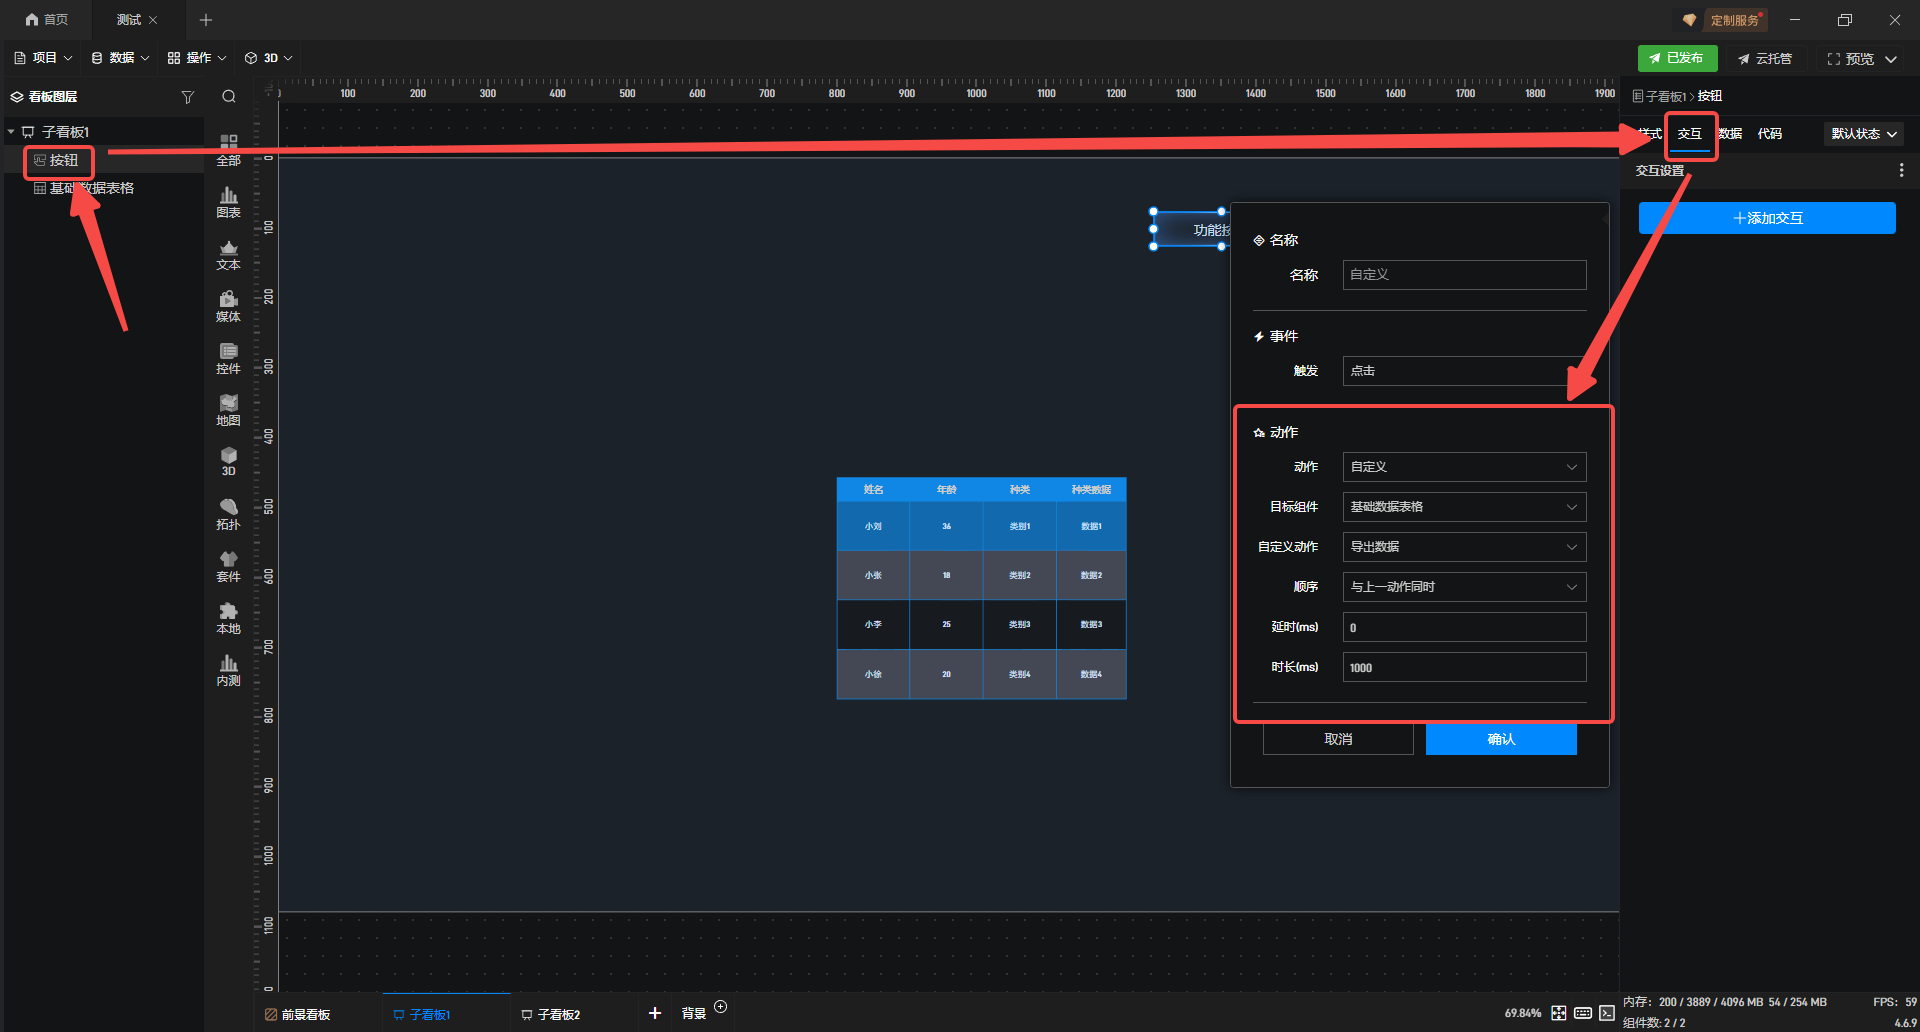Click the 延时(ms) input field
The width and height of the screenshot is (1920, 1032).
tap(1463, 627)
